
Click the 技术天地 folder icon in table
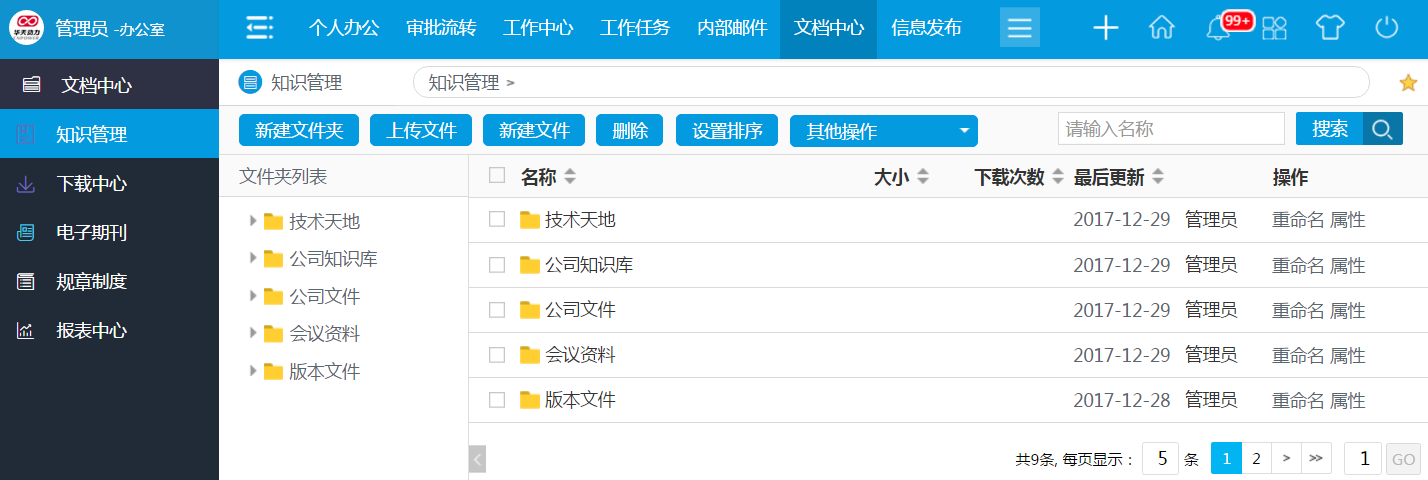530,220
